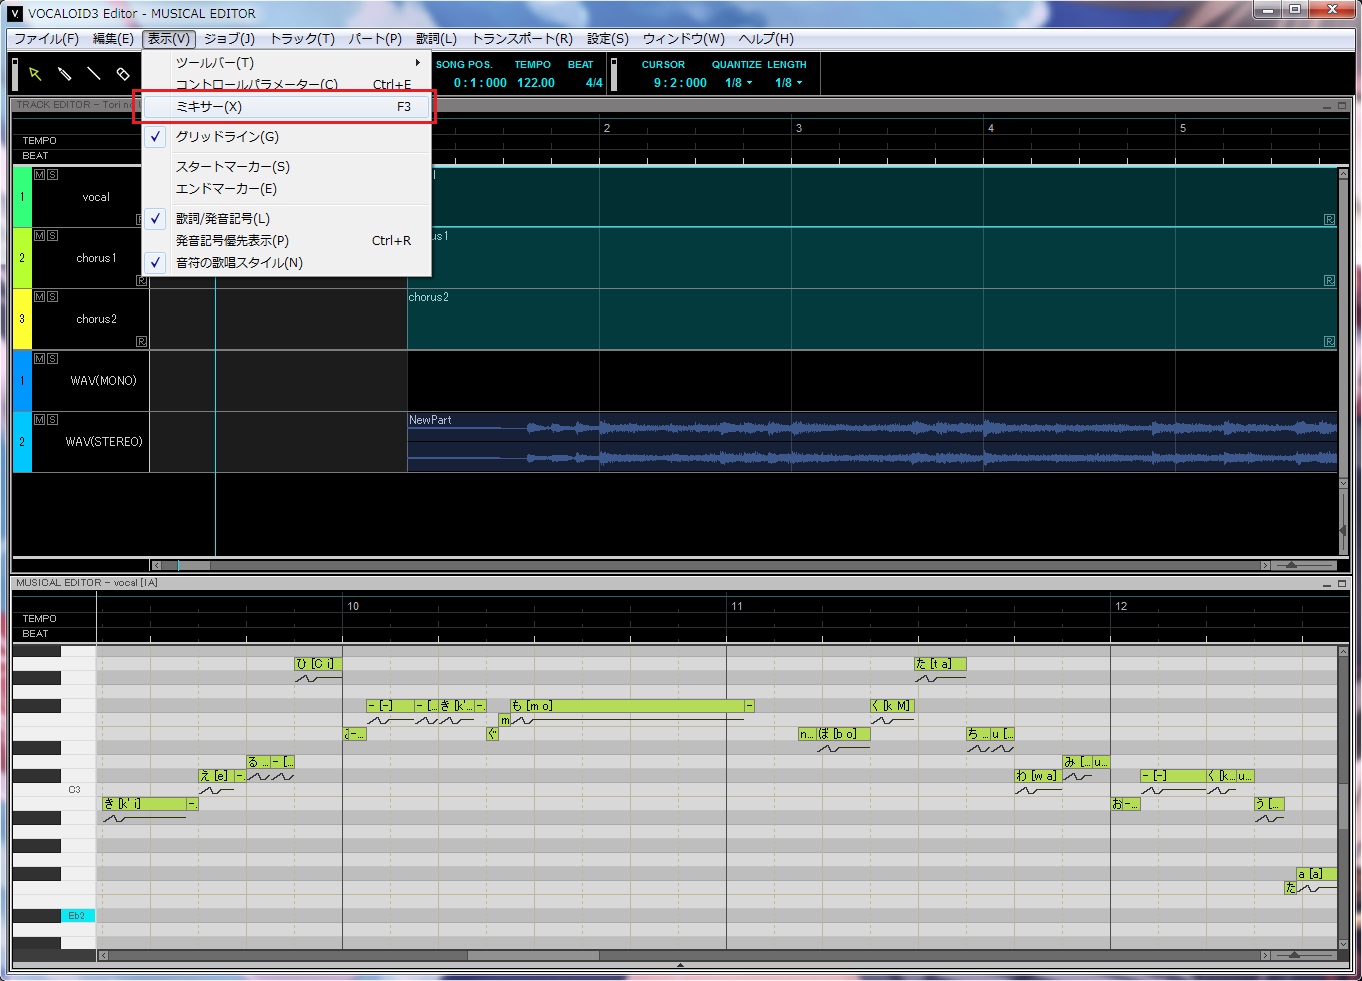Click the BEAT value 4/4
This screenshot has height=981, width=1362.
594,83
